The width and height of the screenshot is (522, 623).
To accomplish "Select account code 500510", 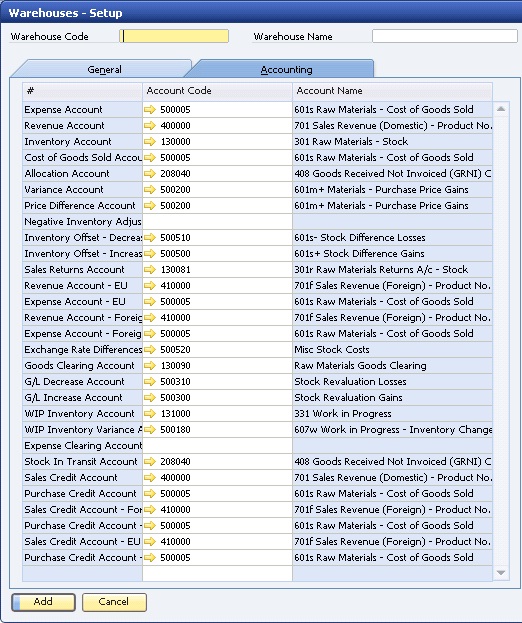I will [175, 238].
